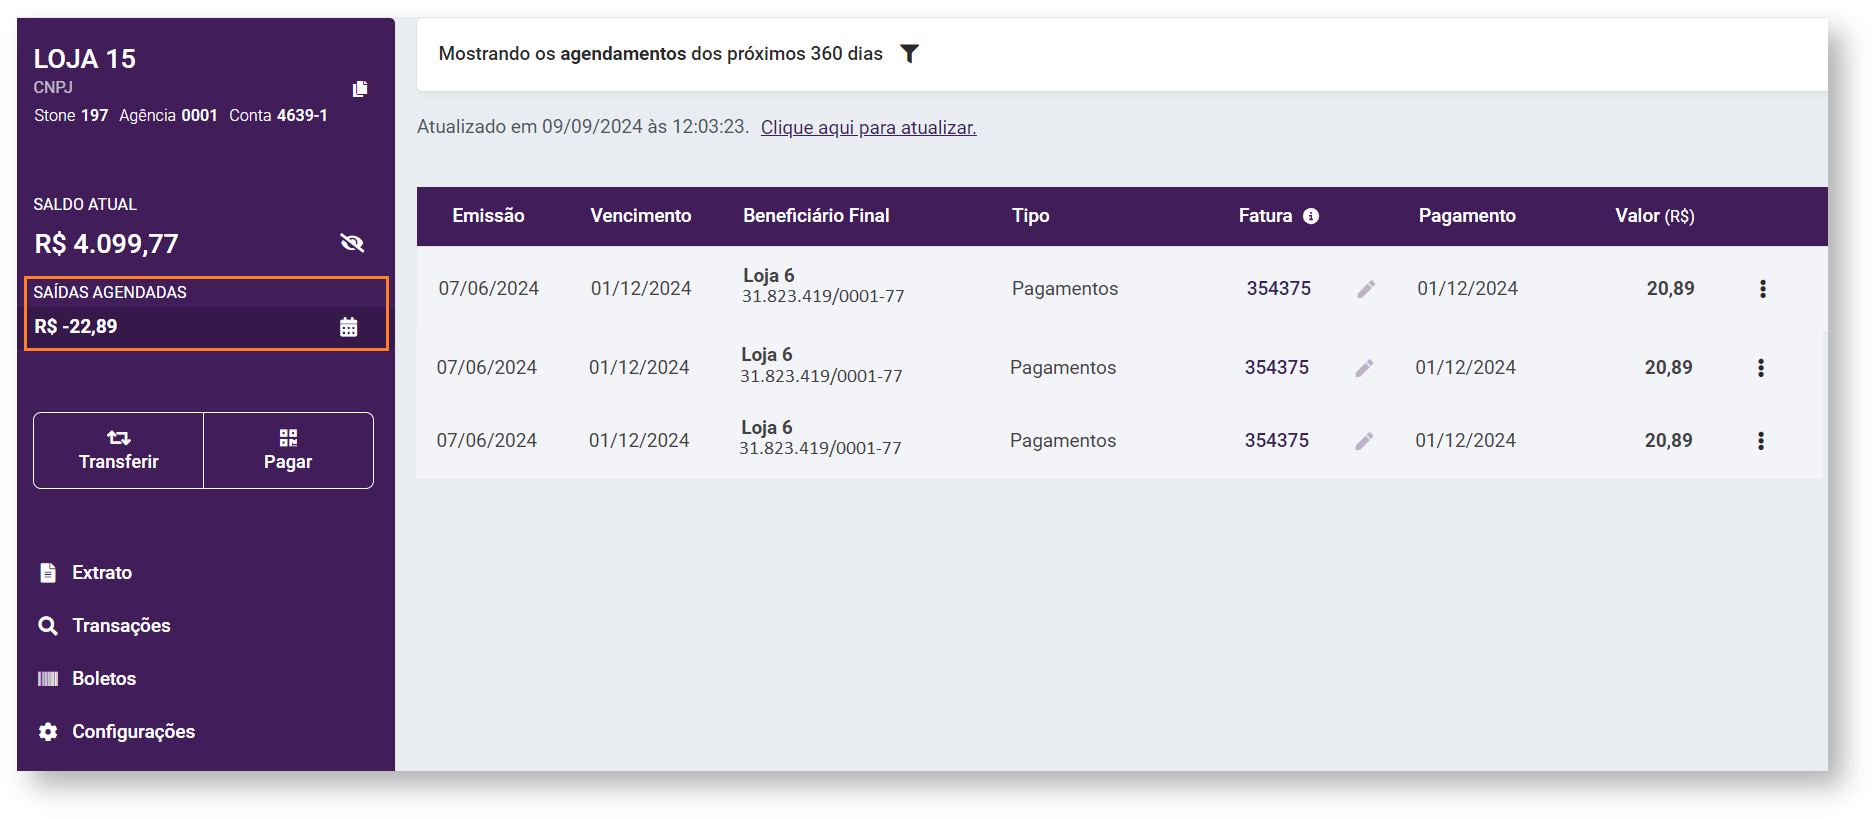Edit payment date in second row
Viewport: 1876px width, 819px height.
(x=1364, y=368)
